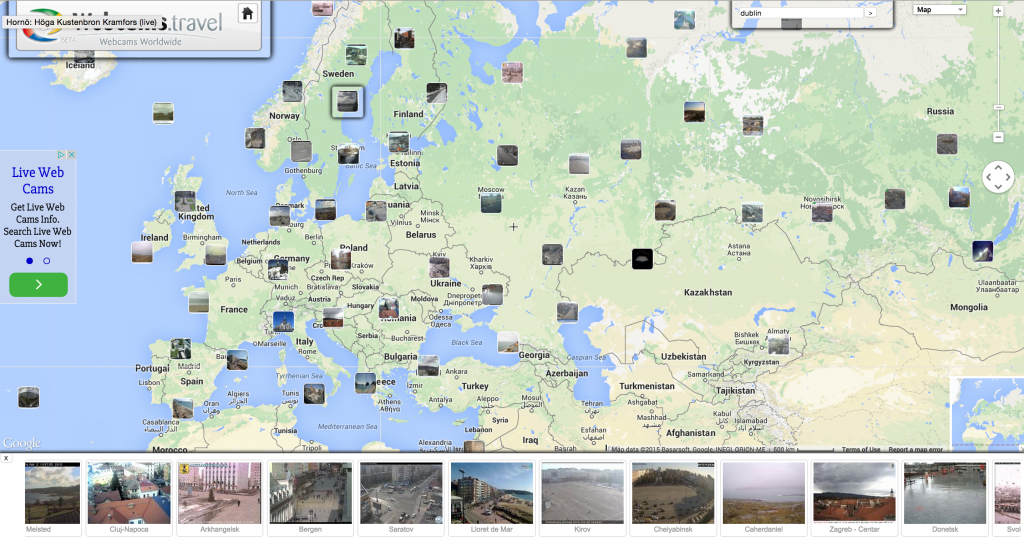This screenshot has height=551, width=1024.
Task: Select the first filled carousel dot in the ad
Action: (x=29, y=260)
